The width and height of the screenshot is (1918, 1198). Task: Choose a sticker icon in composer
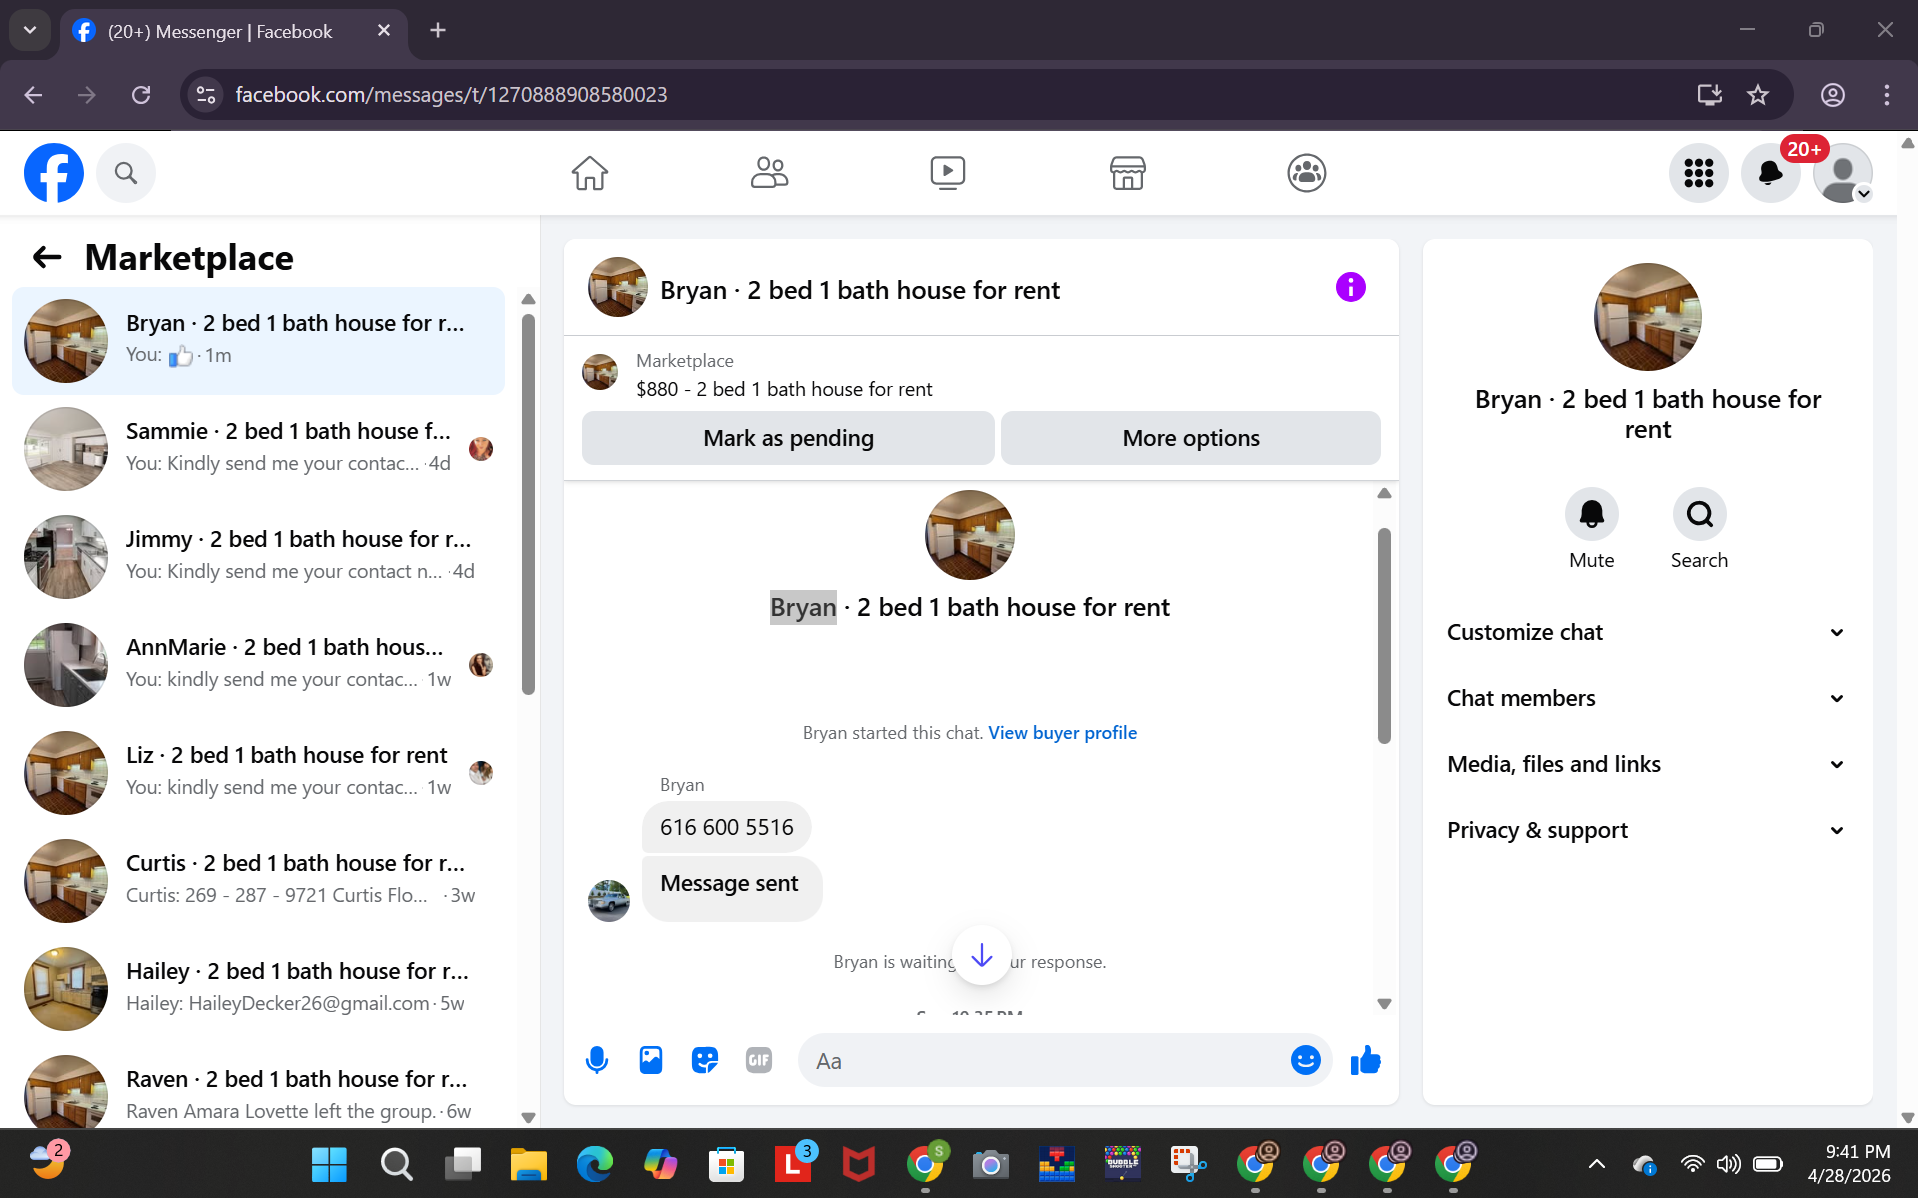pyautogui.click(x=705, y=1060)
